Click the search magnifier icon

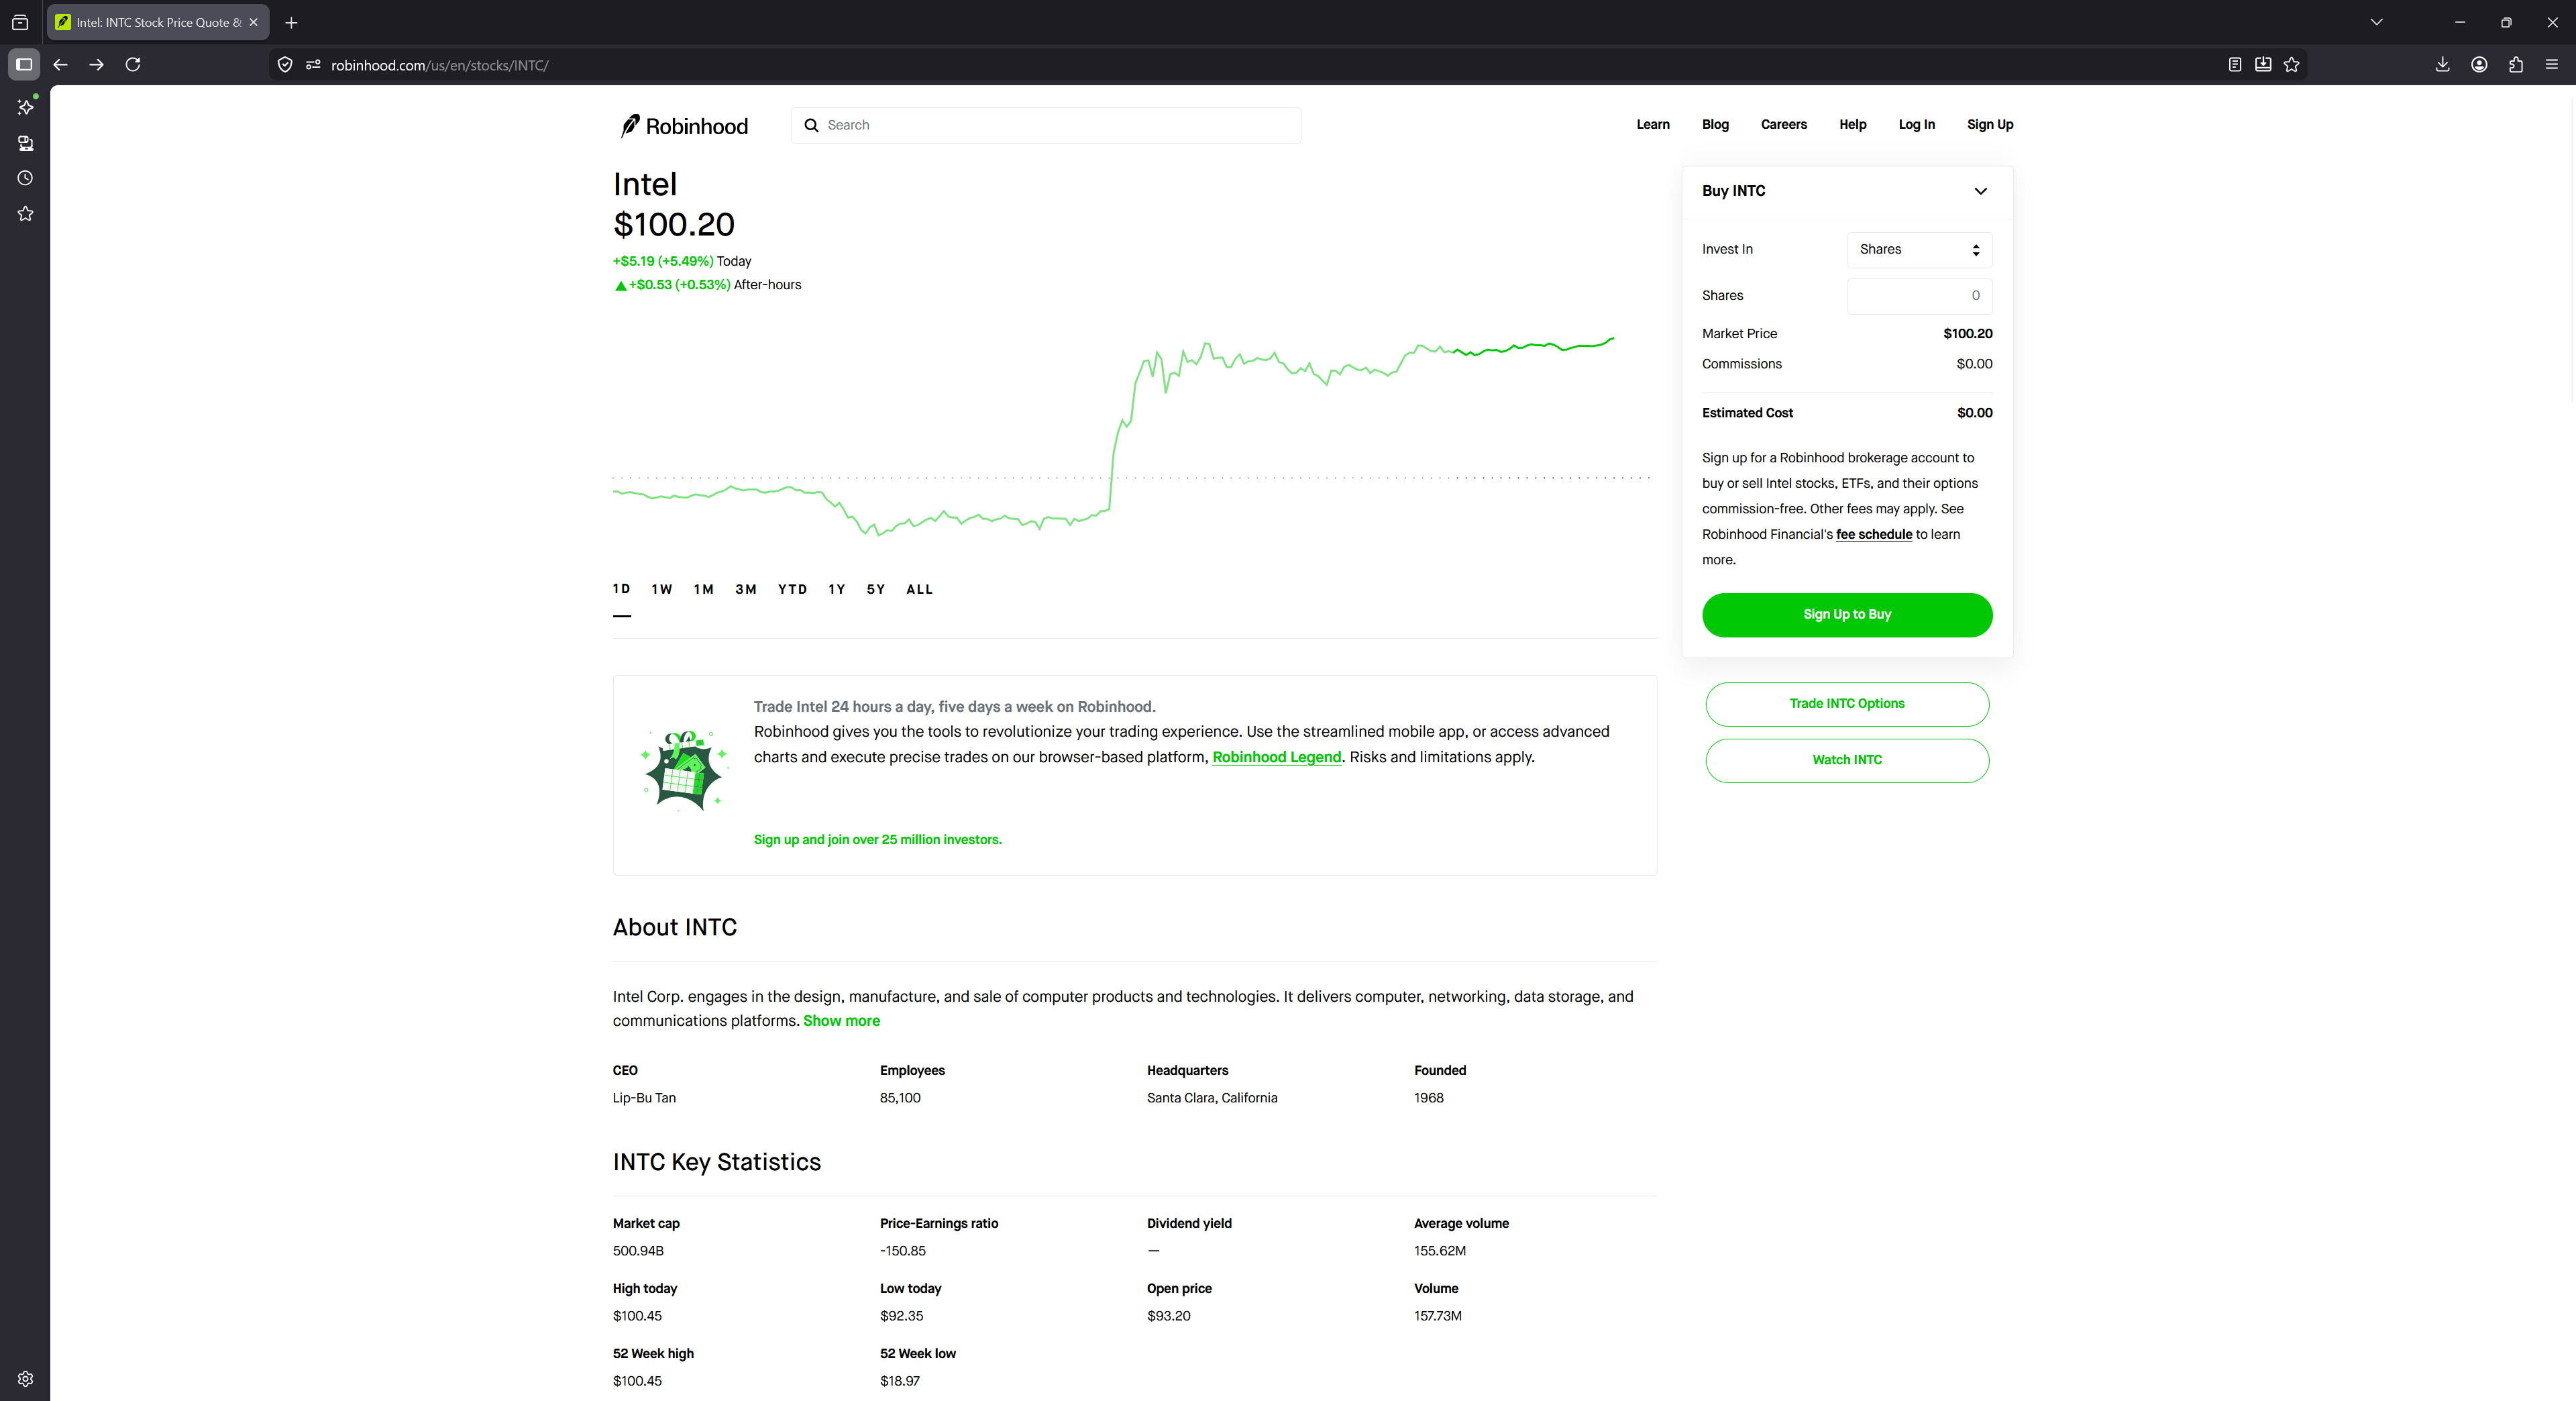point(812,125)
